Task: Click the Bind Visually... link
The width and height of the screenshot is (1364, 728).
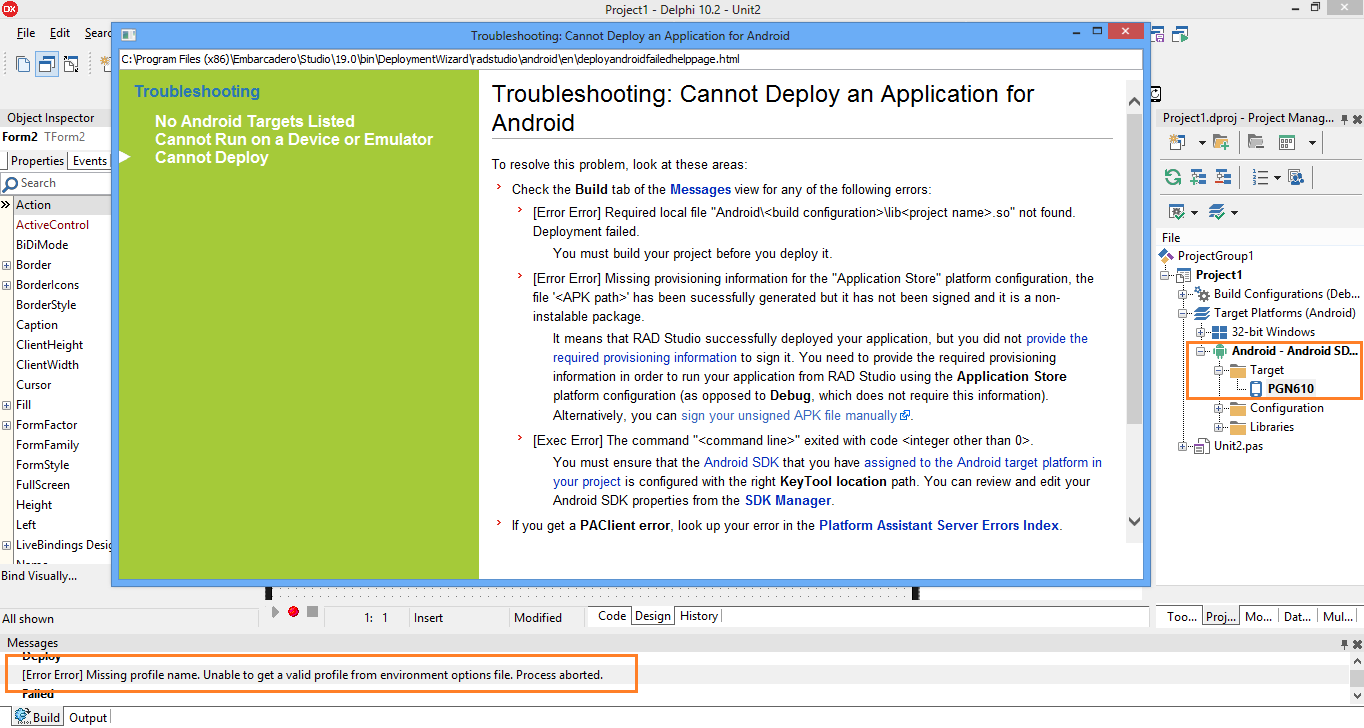Action: pos(39,576)
